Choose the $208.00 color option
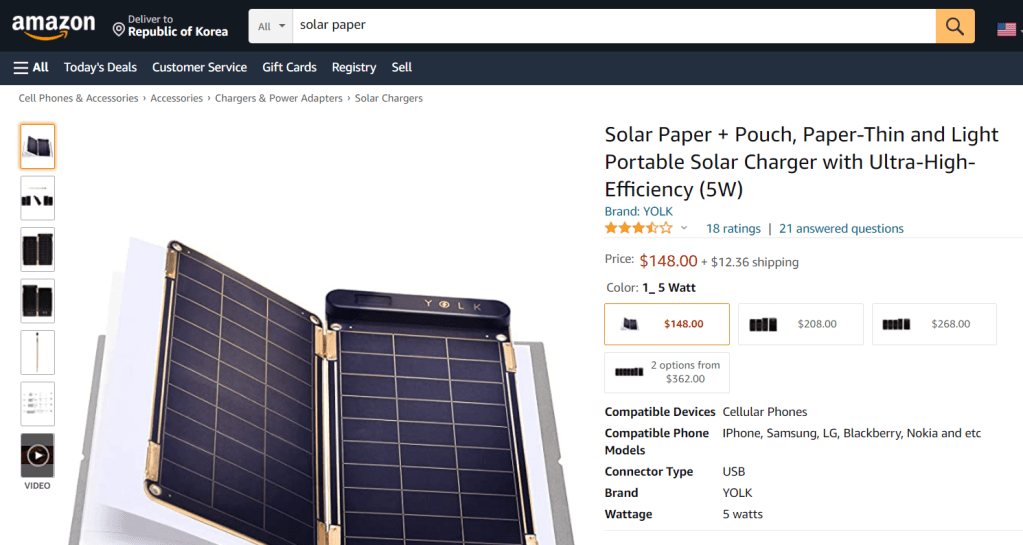This screenshot has height=545, width=1023. point(800,324)
